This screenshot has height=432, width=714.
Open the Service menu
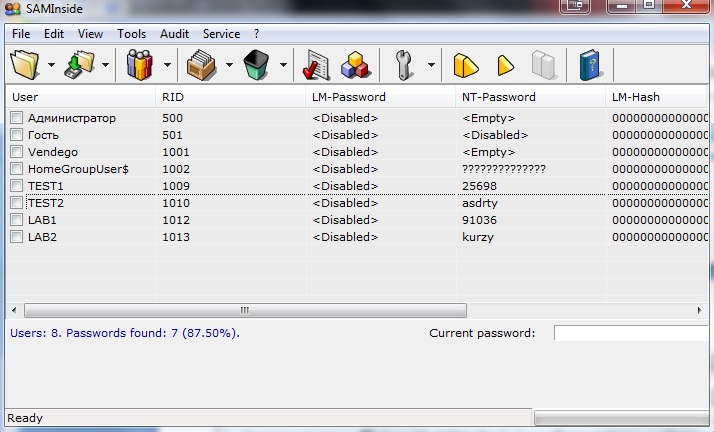tap(221, 34)
